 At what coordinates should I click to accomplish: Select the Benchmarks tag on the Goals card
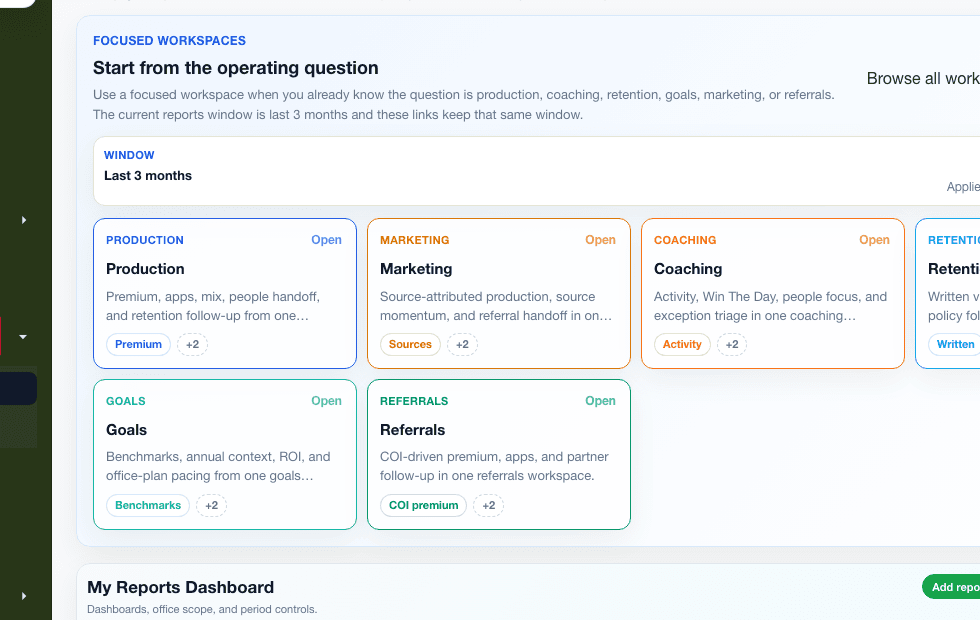(x=147, y=505)
